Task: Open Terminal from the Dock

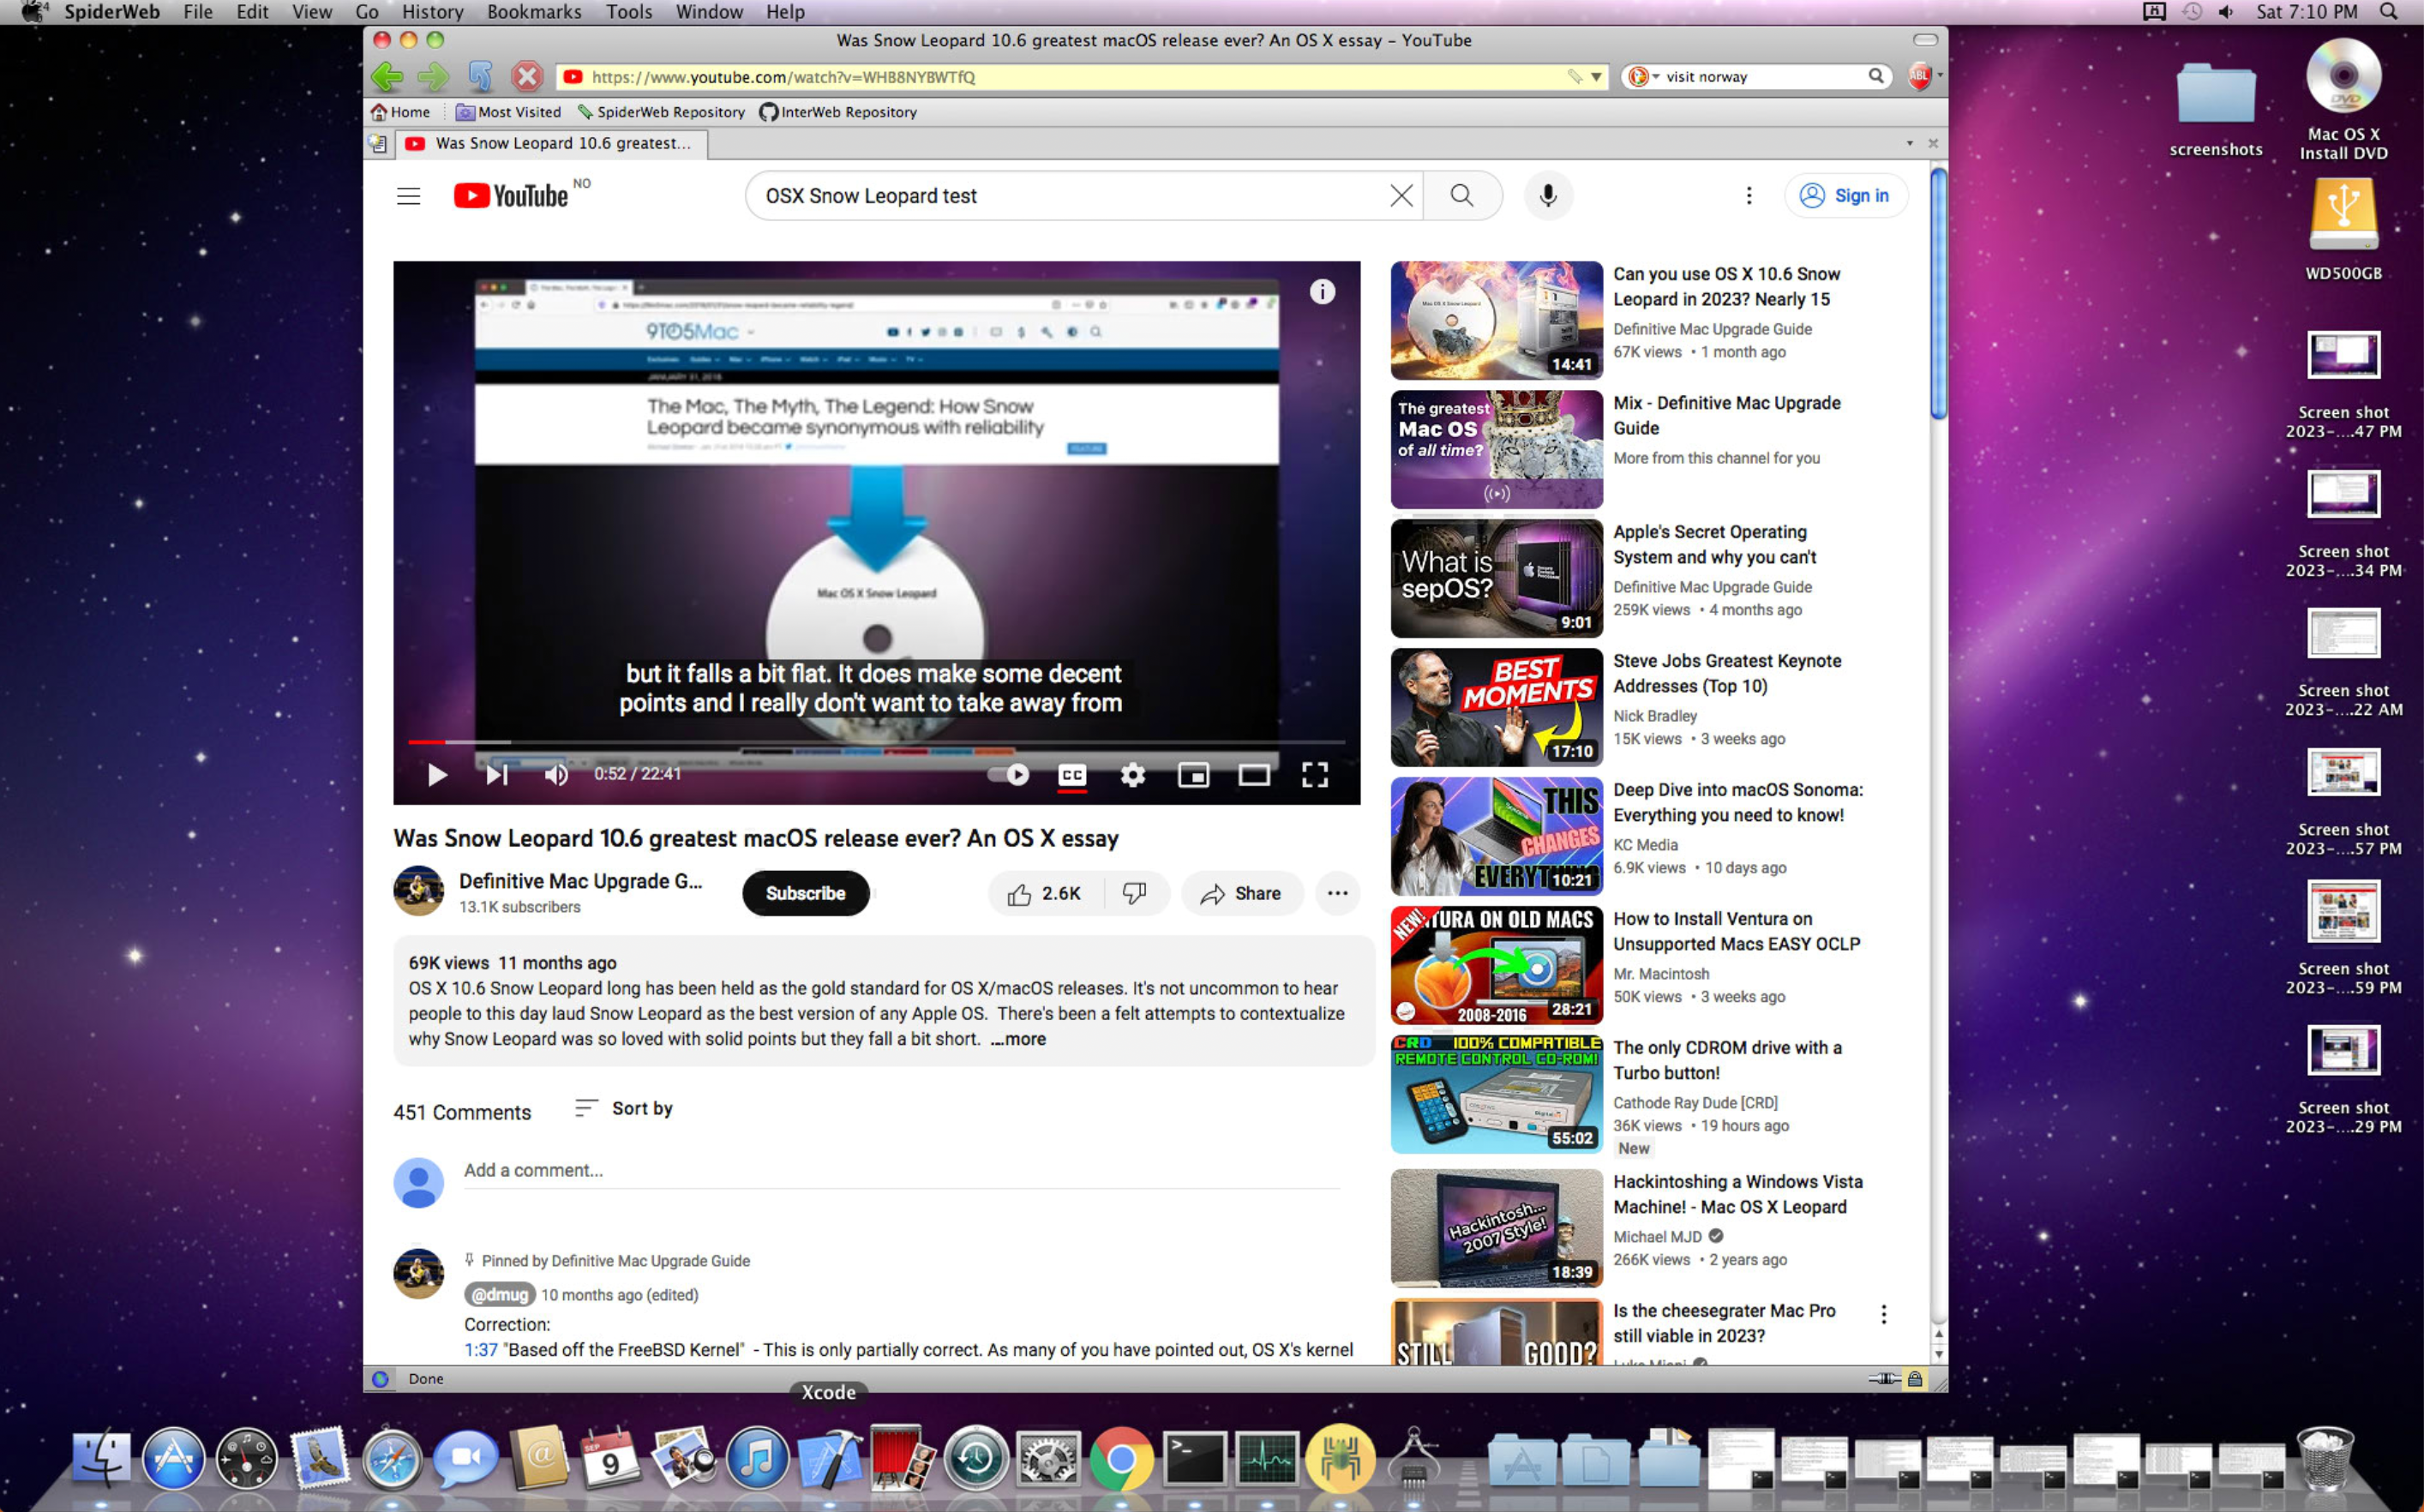Action: 1194,1459
